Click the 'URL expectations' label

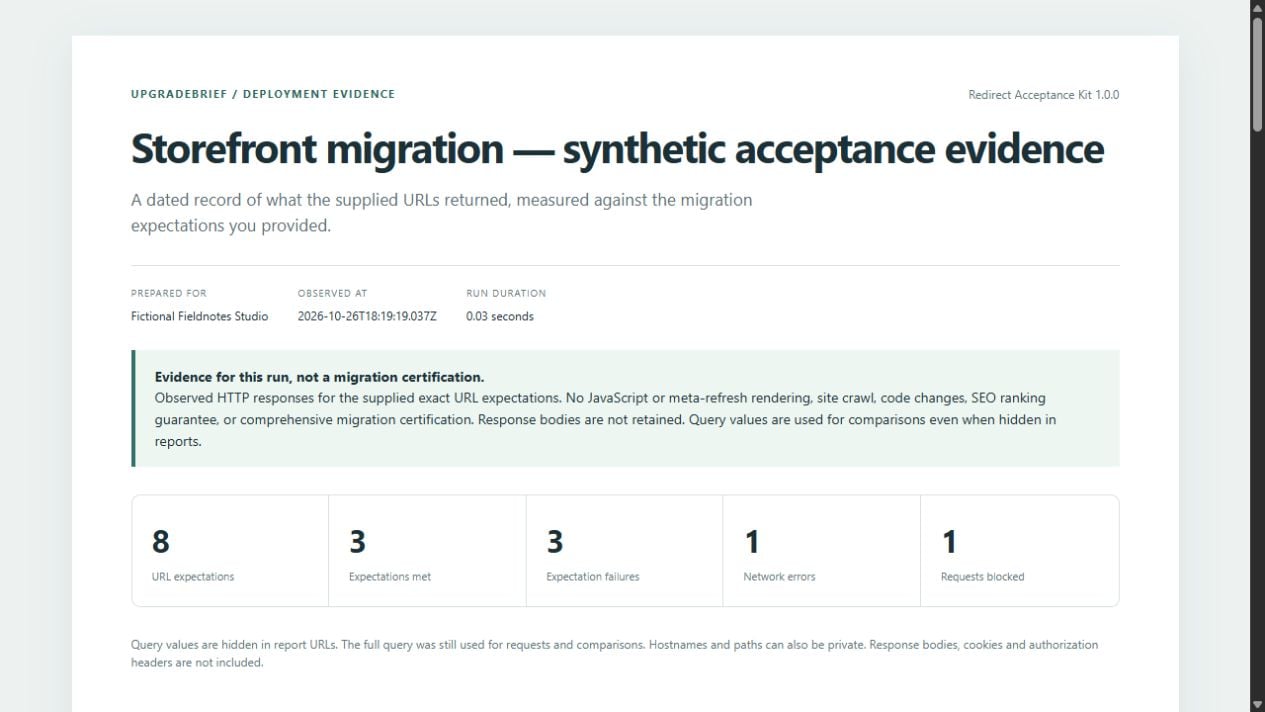pyautogui.click(x=193, y=577)
